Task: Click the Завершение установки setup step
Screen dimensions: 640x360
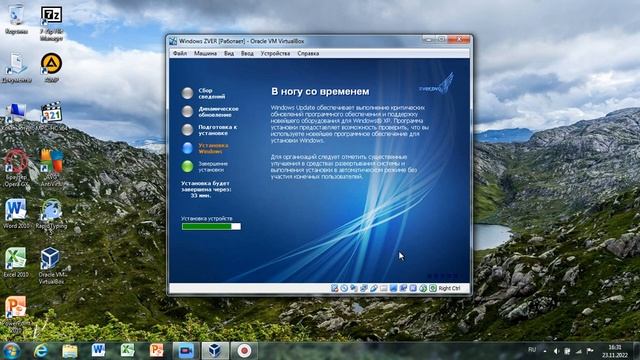Action: 205,166
